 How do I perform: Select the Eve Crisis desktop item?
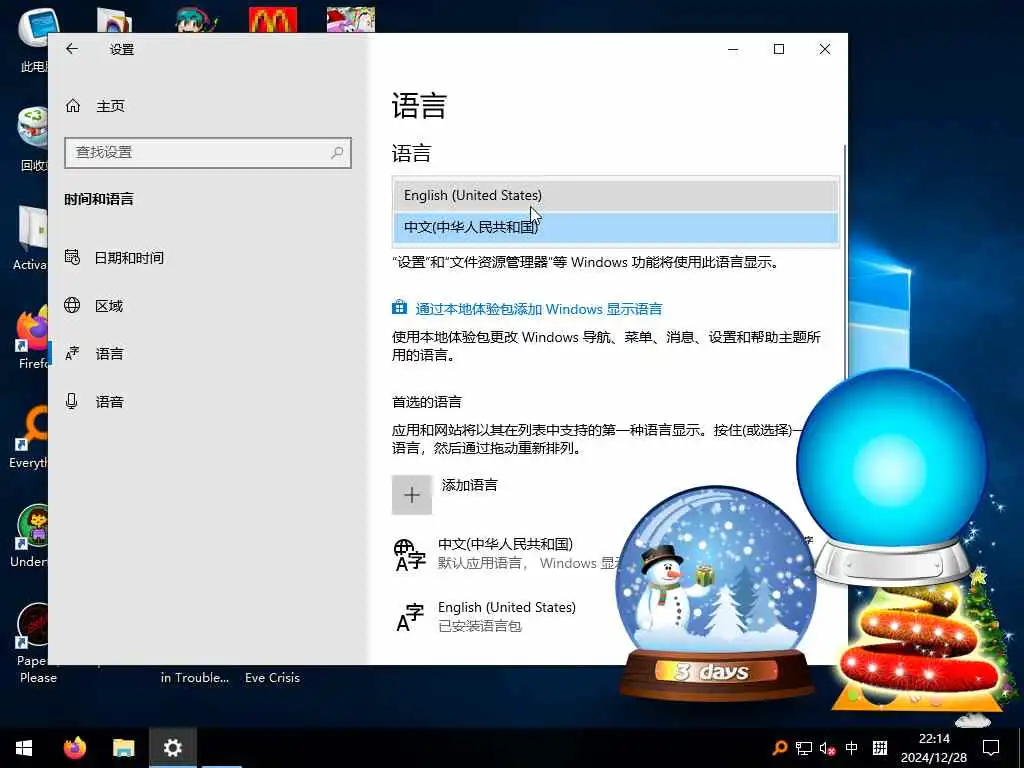272,678
